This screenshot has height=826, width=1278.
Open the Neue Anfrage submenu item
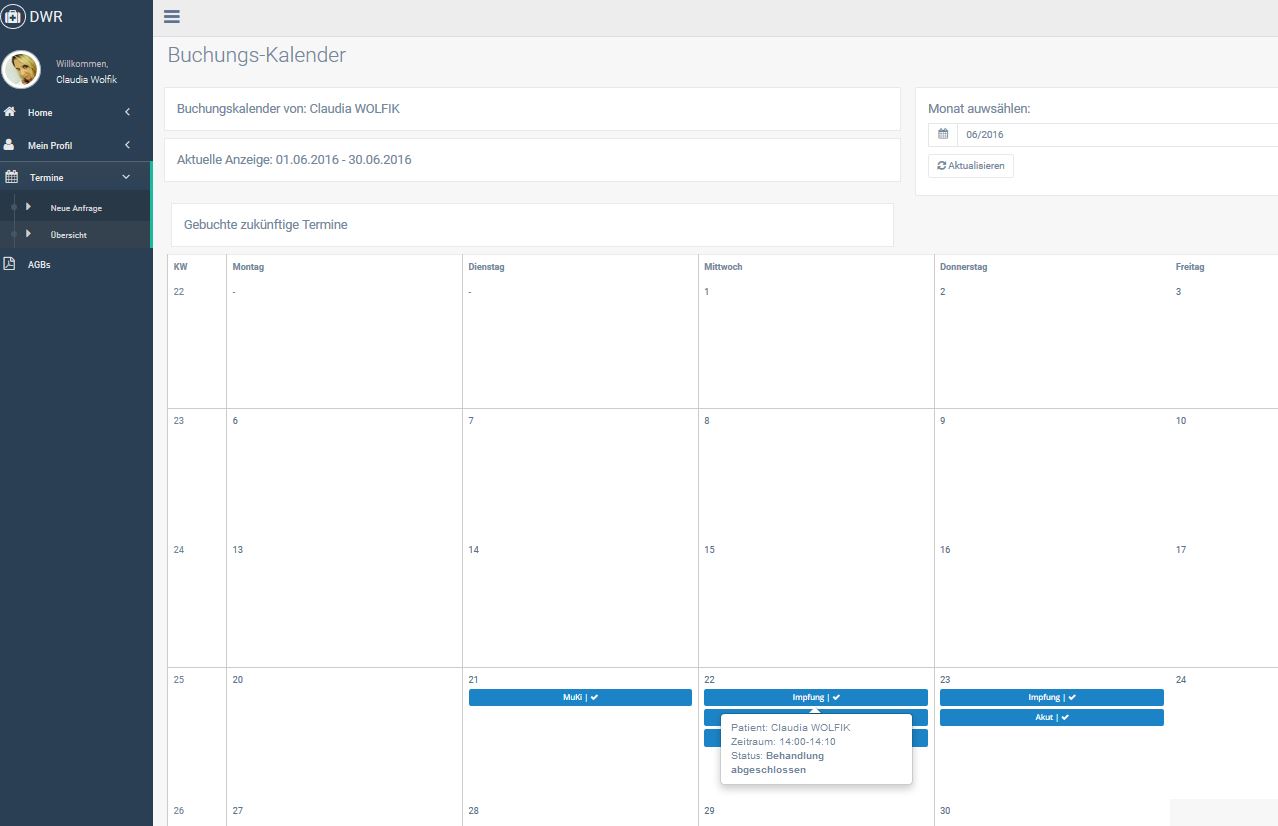pos(76,208)
